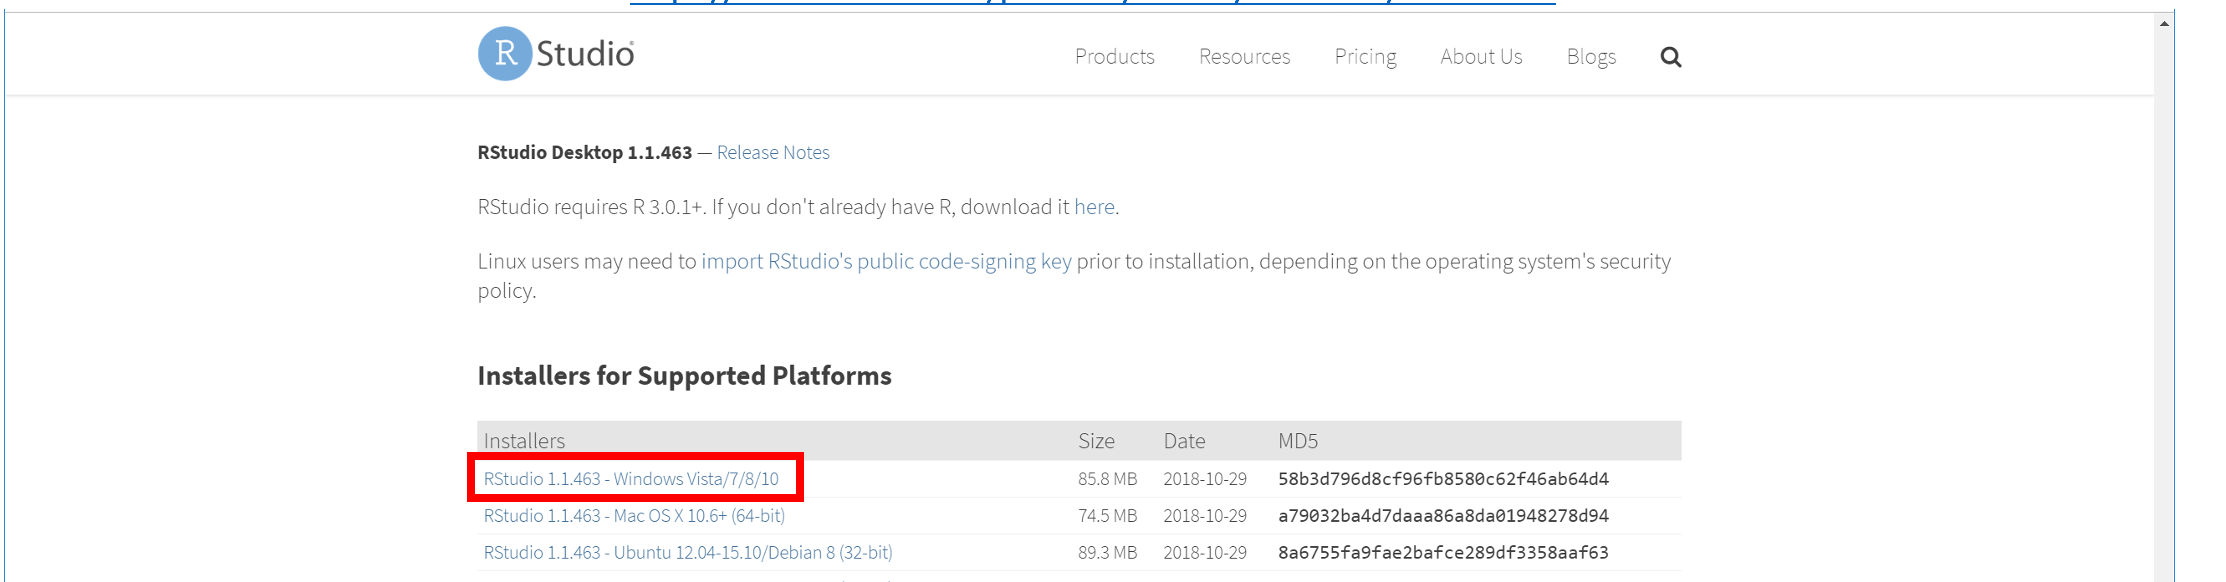The width and height of the screenshot is (2226, 582).
Task: Download the Ubuntu/Debian 8 32-bit installer
Action: (x=688, y=553)
